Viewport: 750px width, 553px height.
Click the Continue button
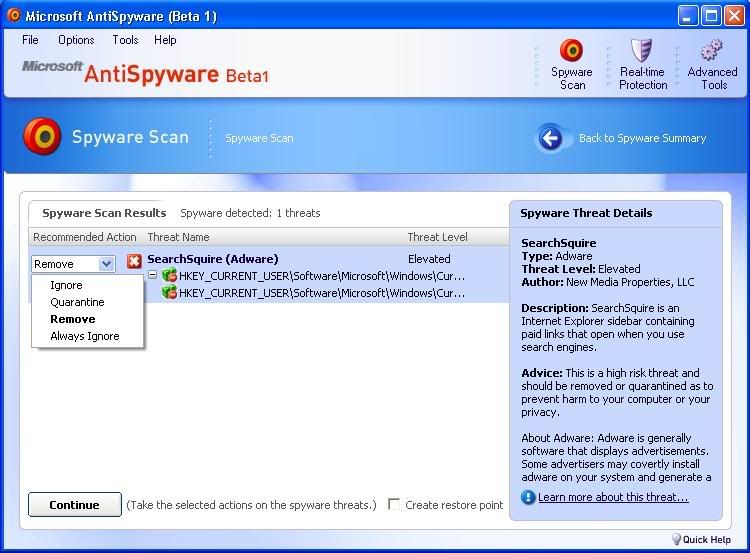coord(75,505)
